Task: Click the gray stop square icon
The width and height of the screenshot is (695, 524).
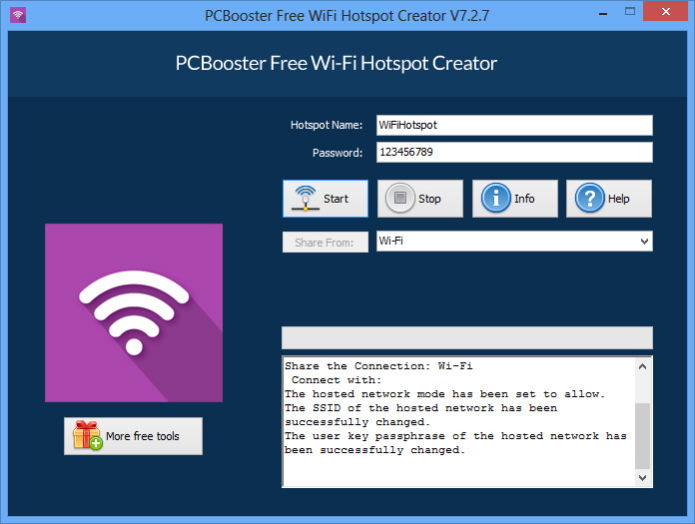Action: (400, 198)
